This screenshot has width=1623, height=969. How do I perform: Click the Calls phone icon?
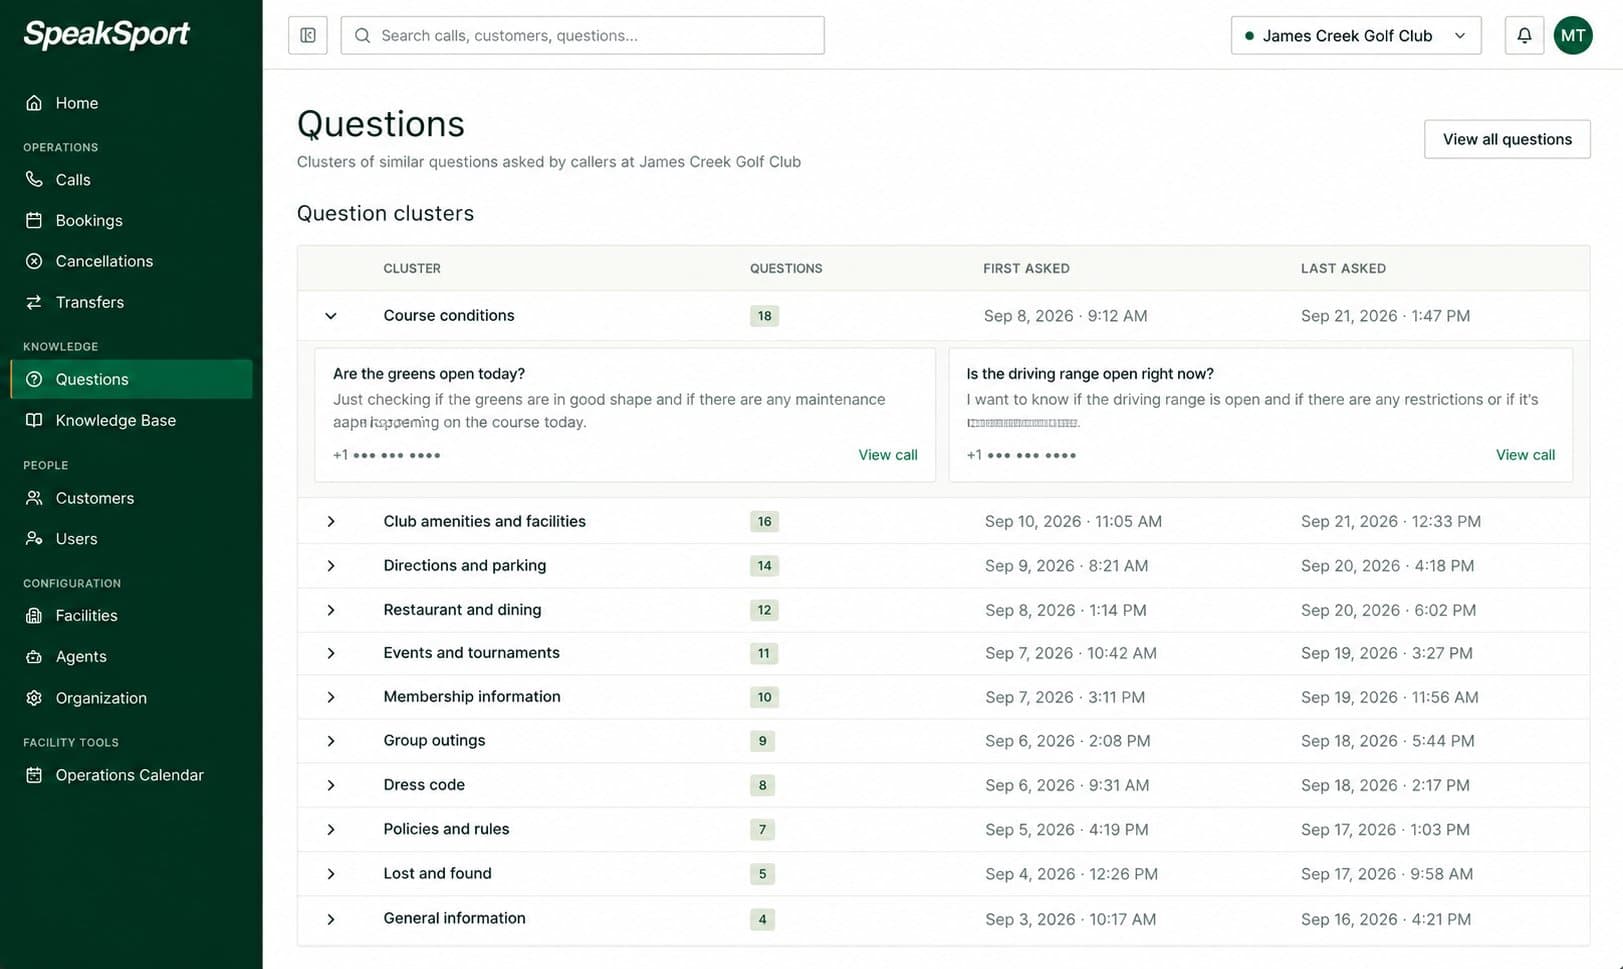pos(34,180)
